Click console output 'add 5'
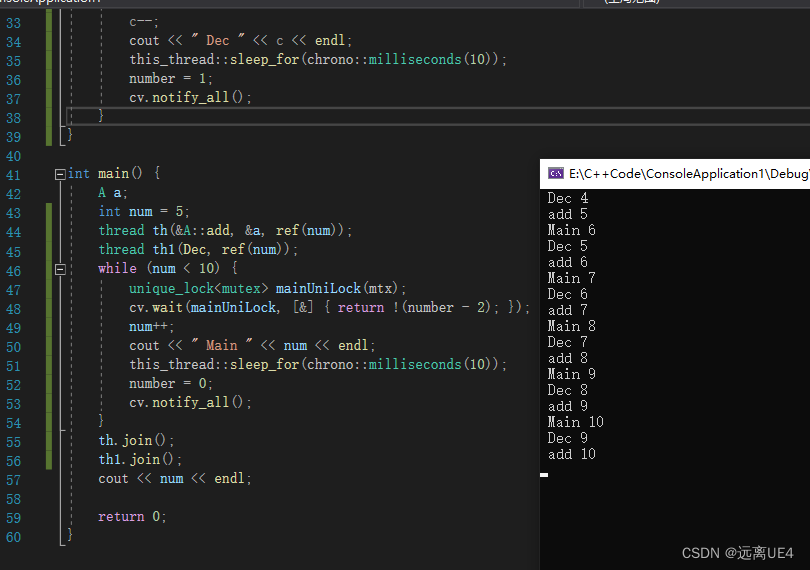The height and width of the screenshot is (570, 810). coord(568,214)
